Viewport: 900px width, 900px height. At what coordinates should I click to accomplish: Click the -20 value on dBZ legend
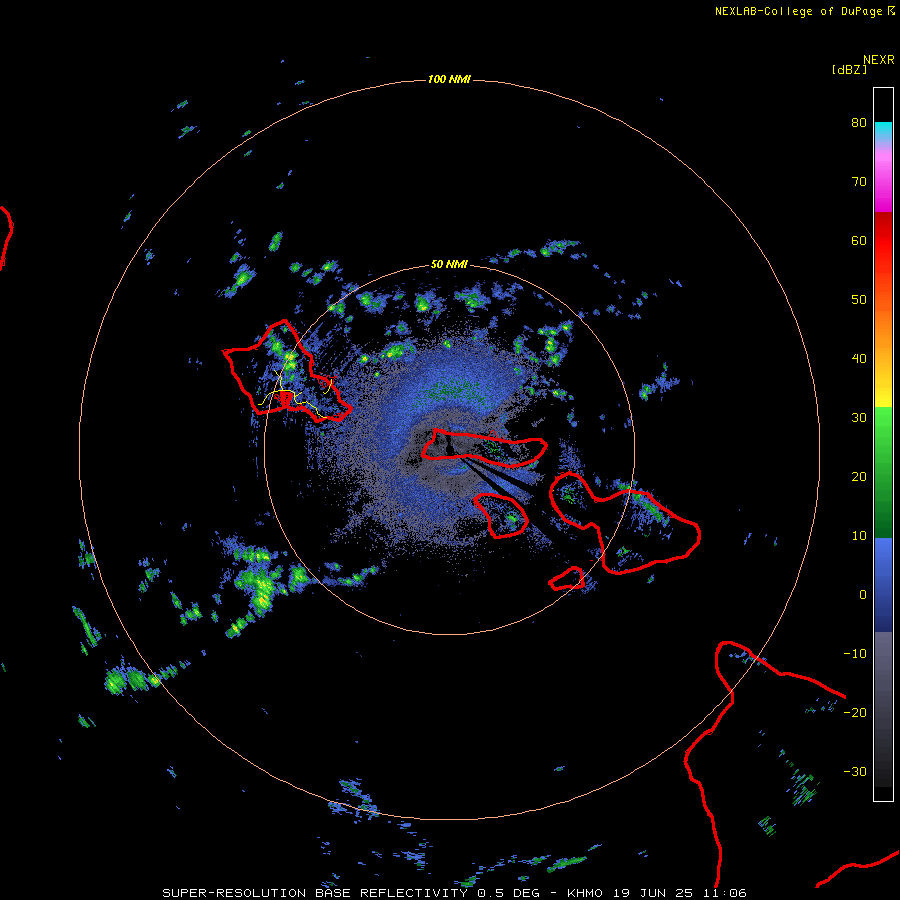855,713
